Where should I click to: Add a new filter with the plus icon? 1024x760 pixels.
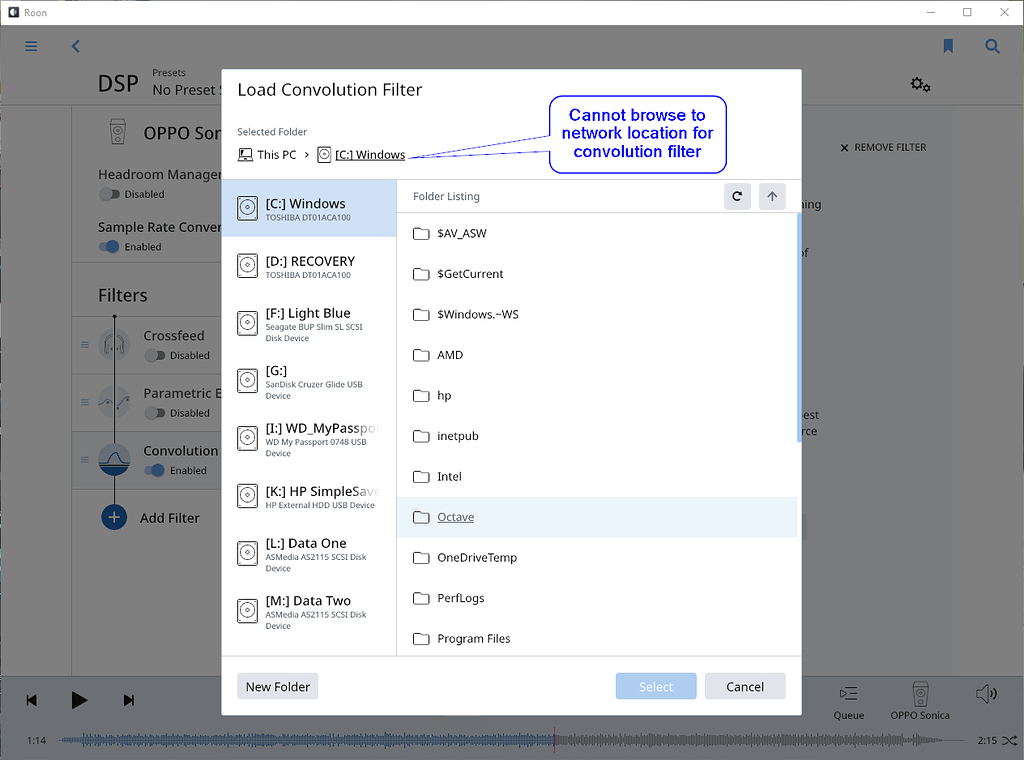tap(114, 517)
